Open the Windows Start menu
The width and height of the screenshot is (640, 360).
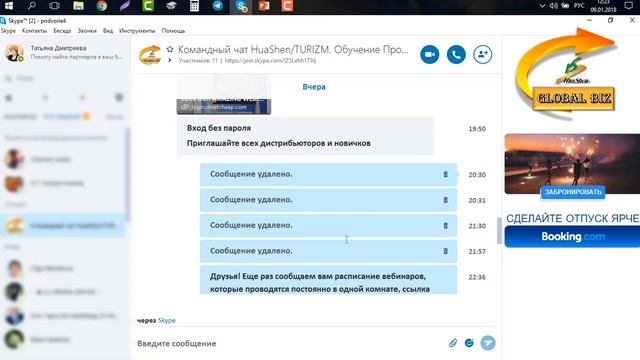point(8,6)
